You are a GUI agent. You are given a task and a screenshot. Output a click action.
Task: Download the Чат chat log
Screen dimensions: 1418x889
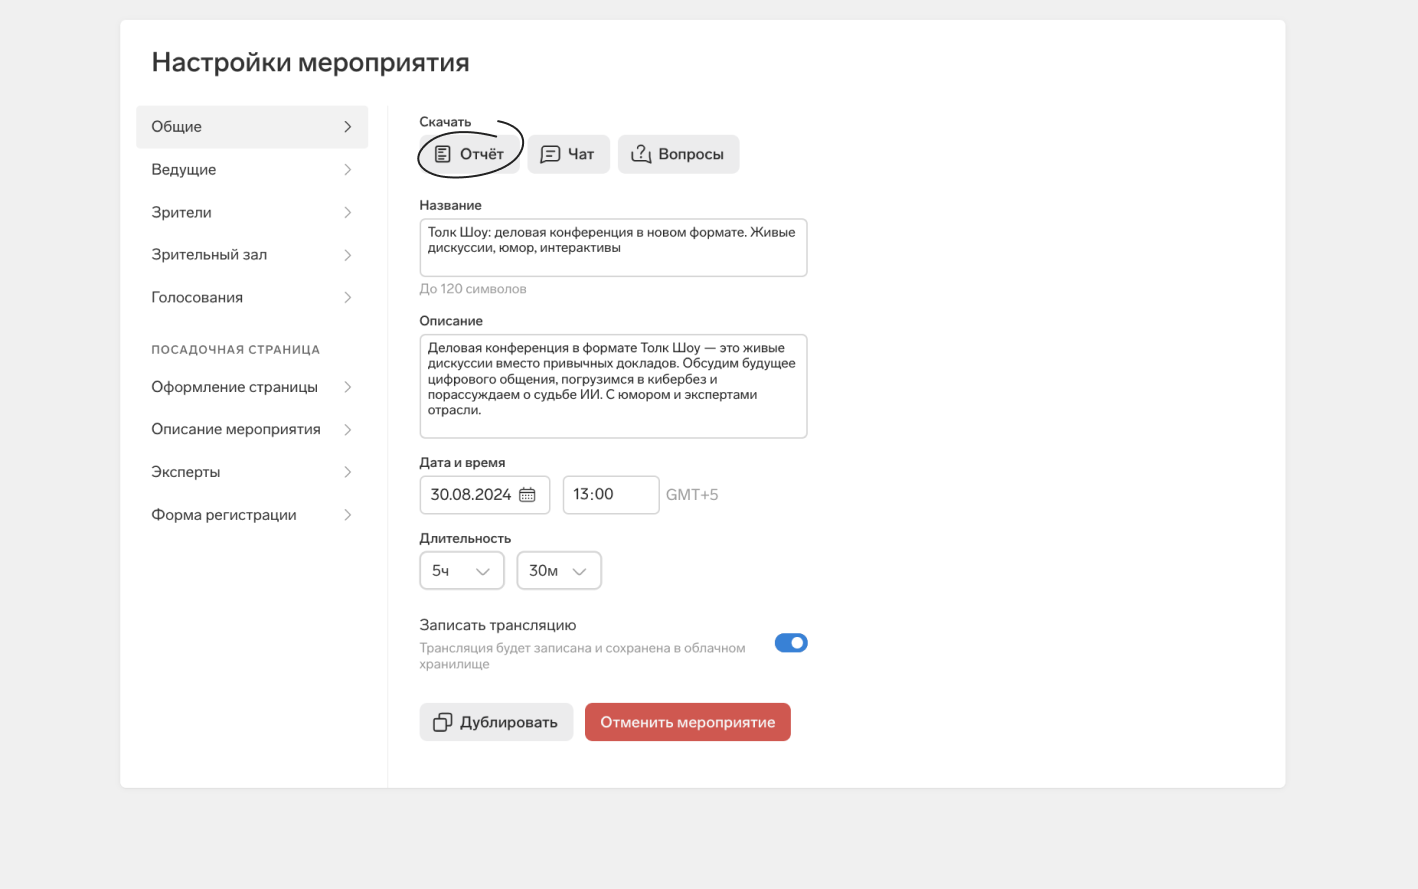coord(568,154)
